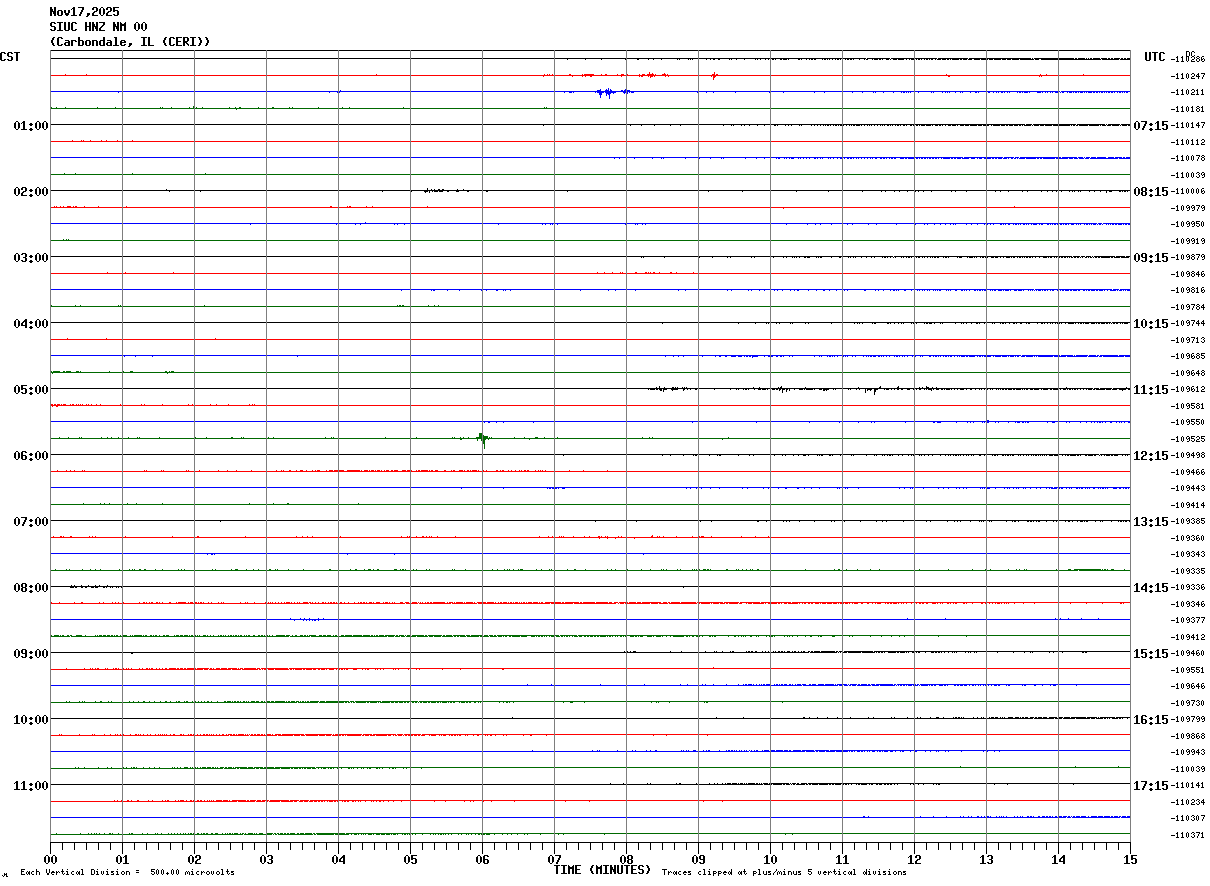Click the 08:00 CST time label

[x=31, y=588]
